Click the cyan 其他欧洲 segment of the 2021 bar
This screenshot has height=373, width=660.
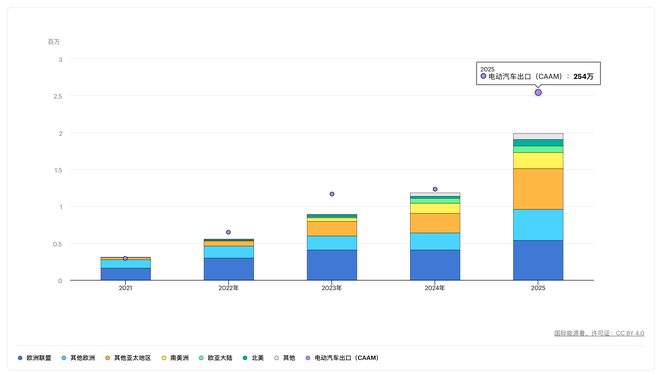pyautogui.click(x=125, y=264)
